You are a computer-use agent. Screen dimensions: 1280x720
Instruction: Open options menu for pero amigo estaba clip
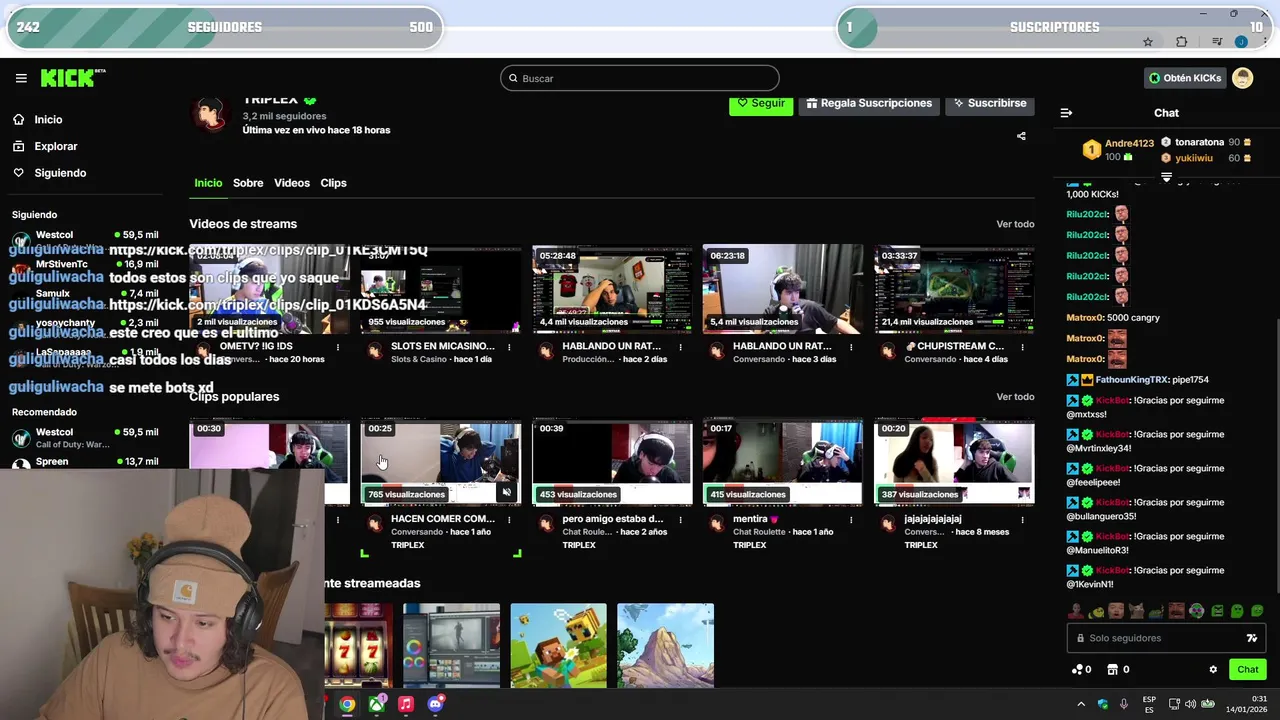(680, 520)
